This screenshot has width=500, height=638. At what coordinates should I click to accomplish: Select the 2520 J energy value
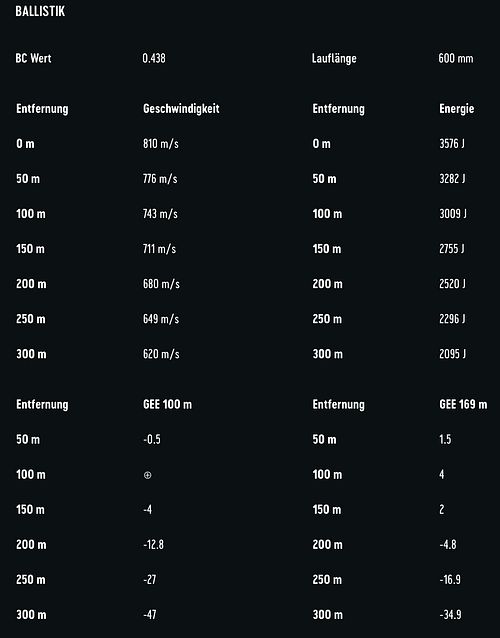click(452, 284)
